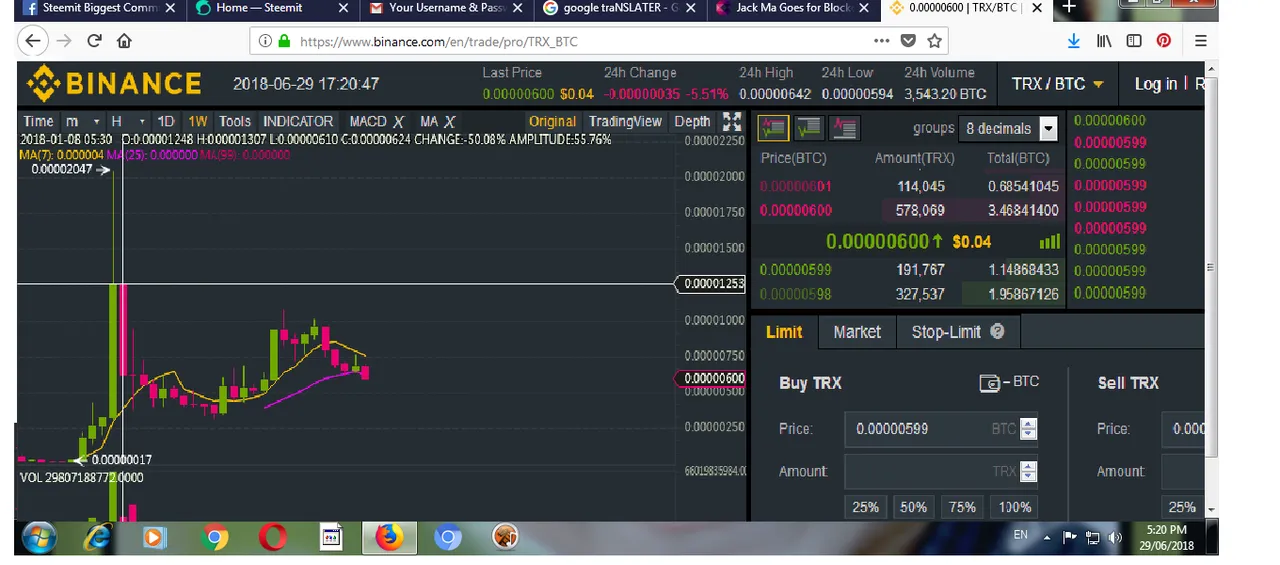
Task: Open the Firefox downloads arrow icon
Action: [x=1074, y=41]
